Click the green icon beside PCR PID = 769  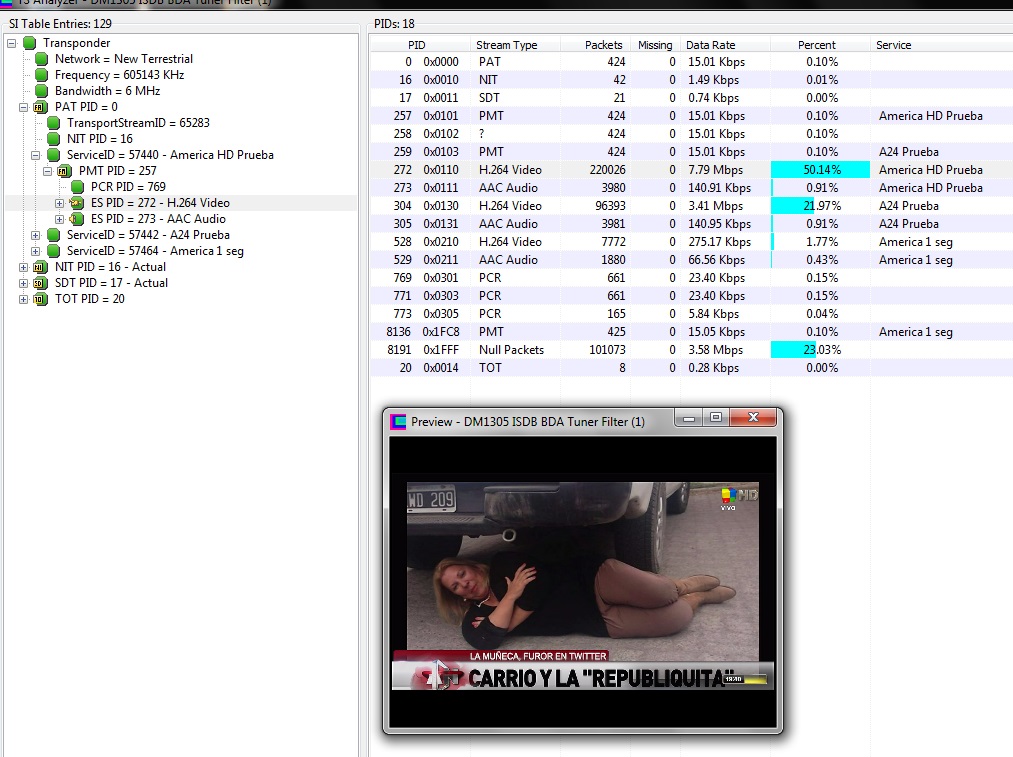click(78, 187)
